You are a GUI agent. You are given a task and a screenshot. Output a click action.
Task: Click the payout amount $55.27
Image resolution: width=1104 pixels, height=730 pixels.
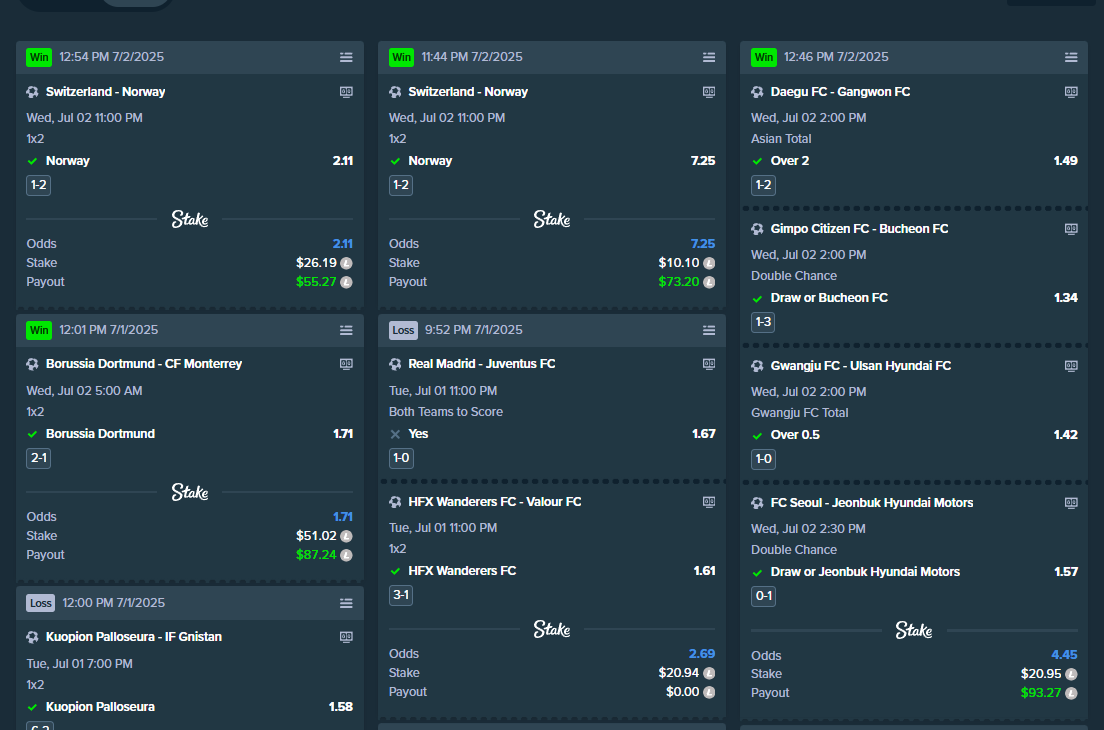[316, 282]
